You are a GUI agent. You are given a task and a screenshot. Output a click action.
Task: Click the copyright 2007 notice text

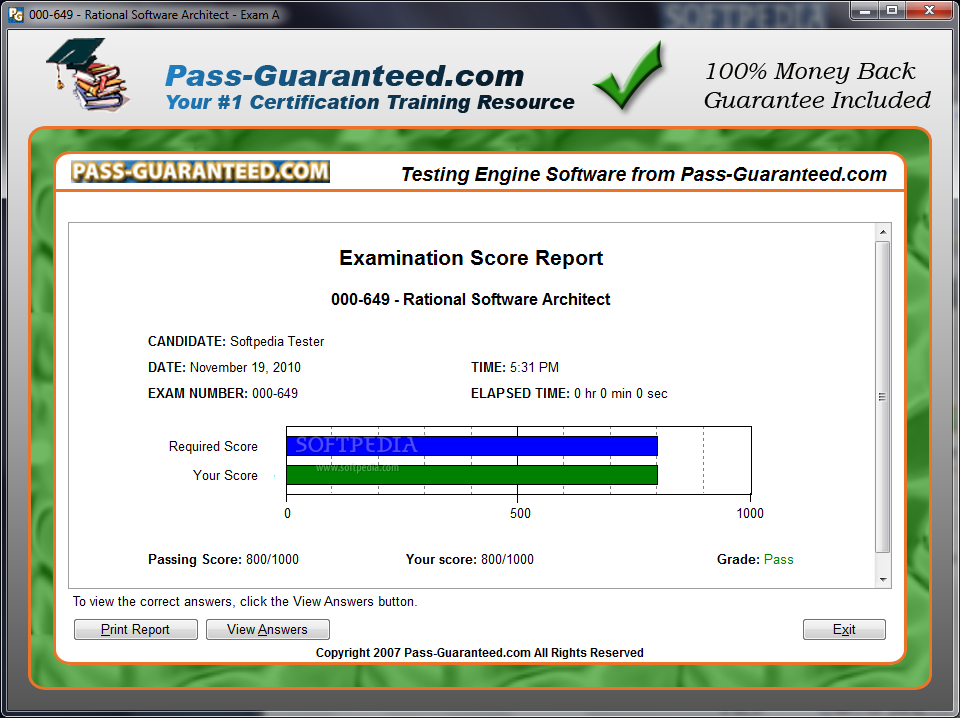(x=479, y=653)
